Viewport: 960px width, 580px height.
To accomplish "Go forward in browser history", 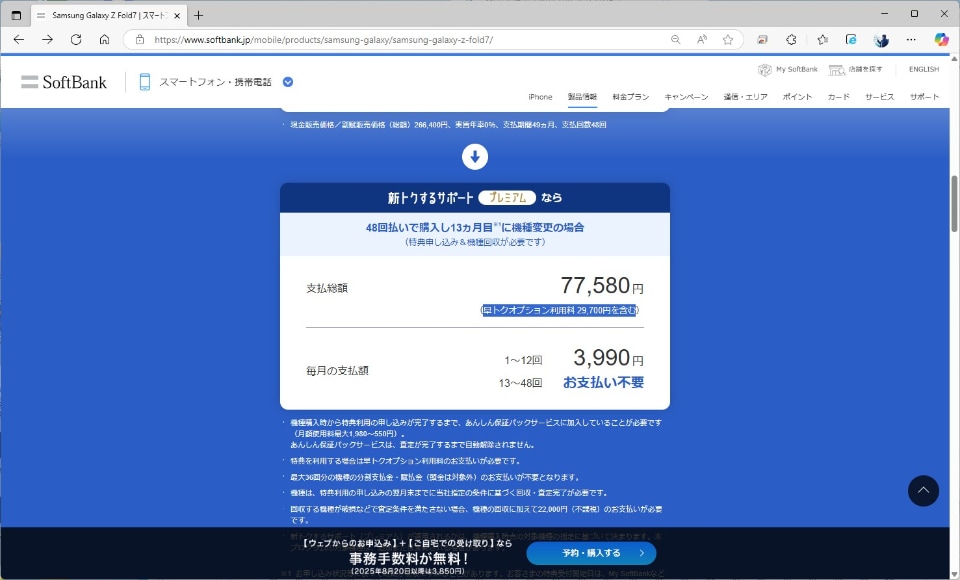I will click(x=47, y=40).
